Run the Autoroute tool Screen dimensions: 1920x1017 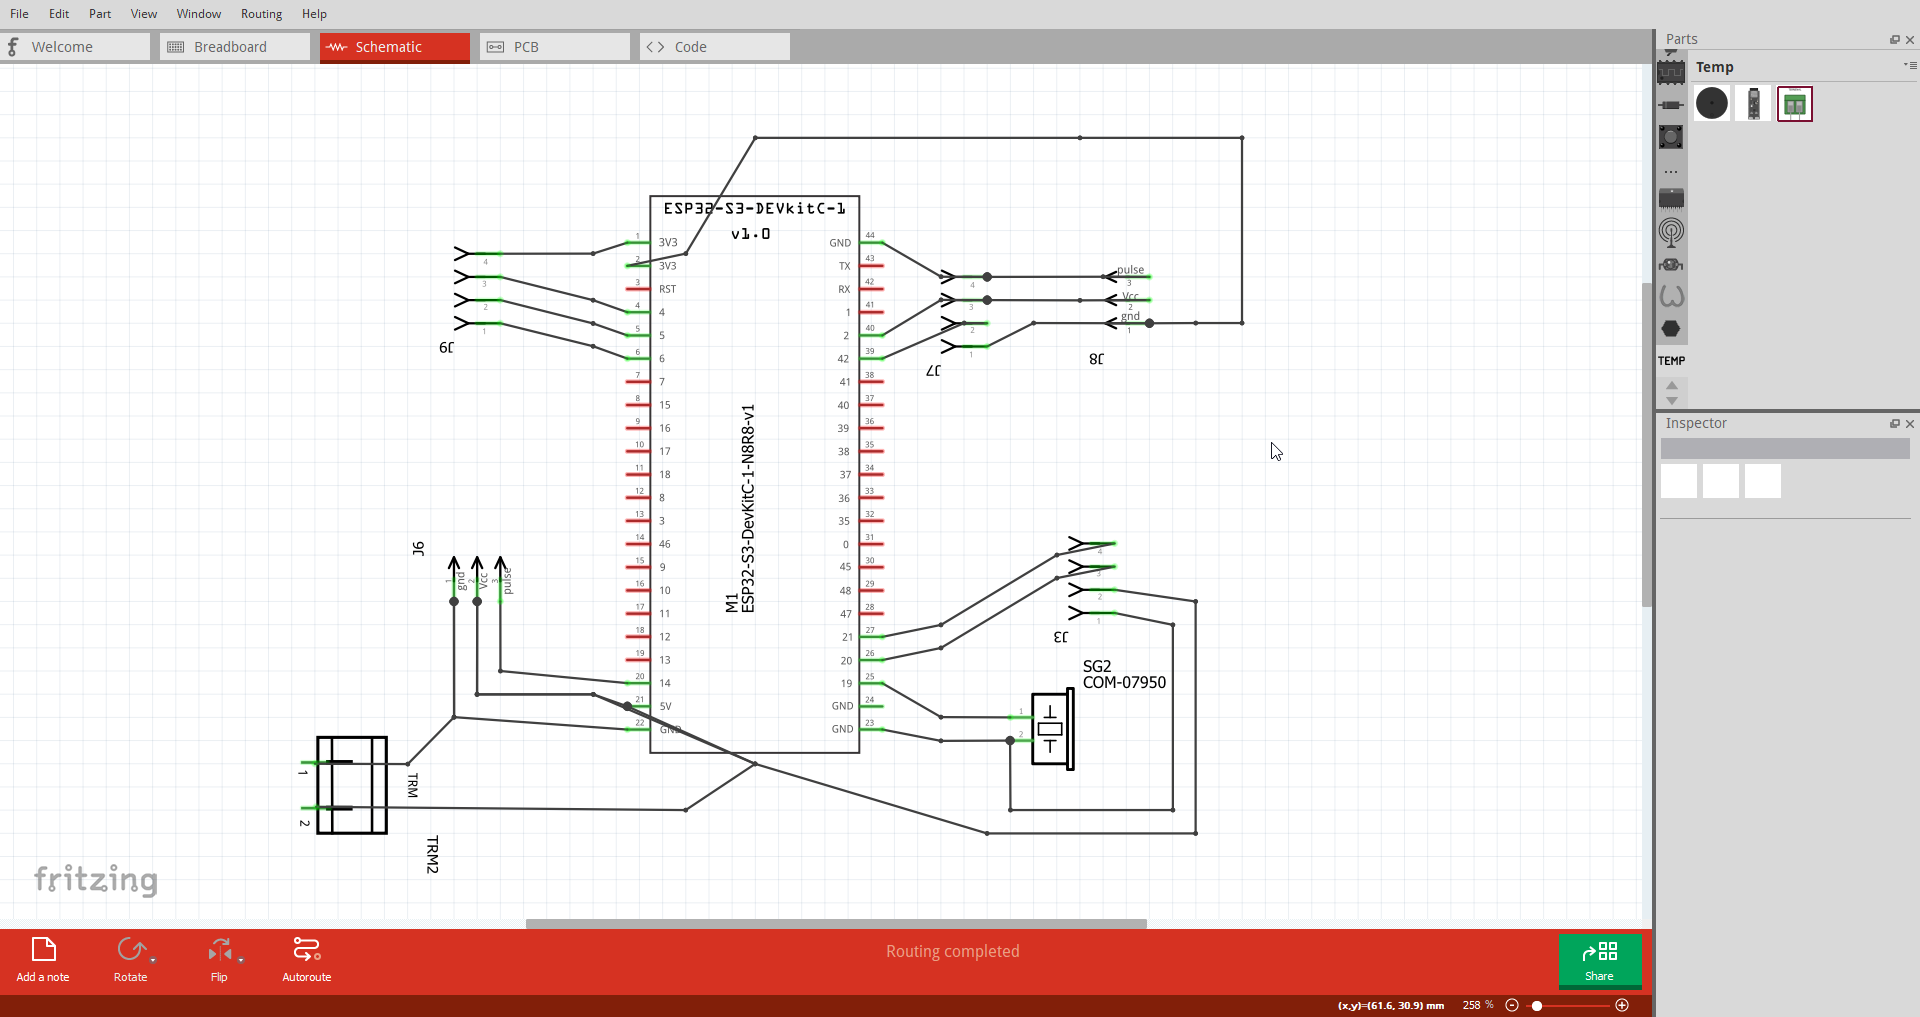[306, 959]
